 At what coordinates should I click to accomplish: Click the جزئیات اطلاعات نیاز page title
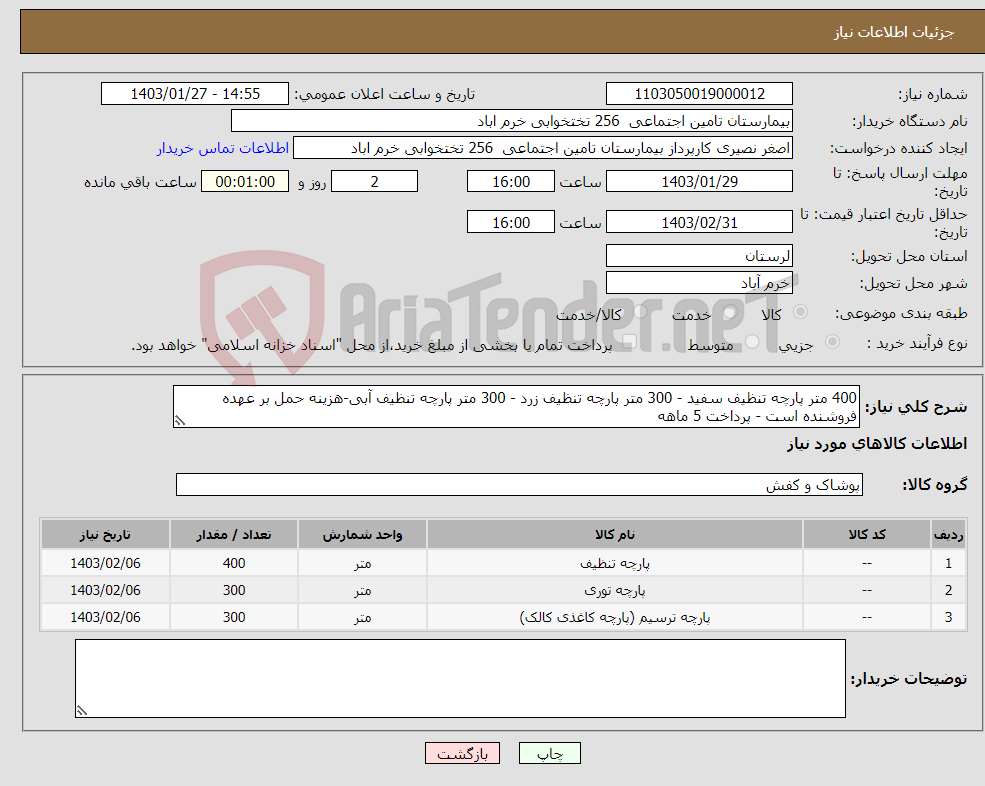(x=894, y=32)
